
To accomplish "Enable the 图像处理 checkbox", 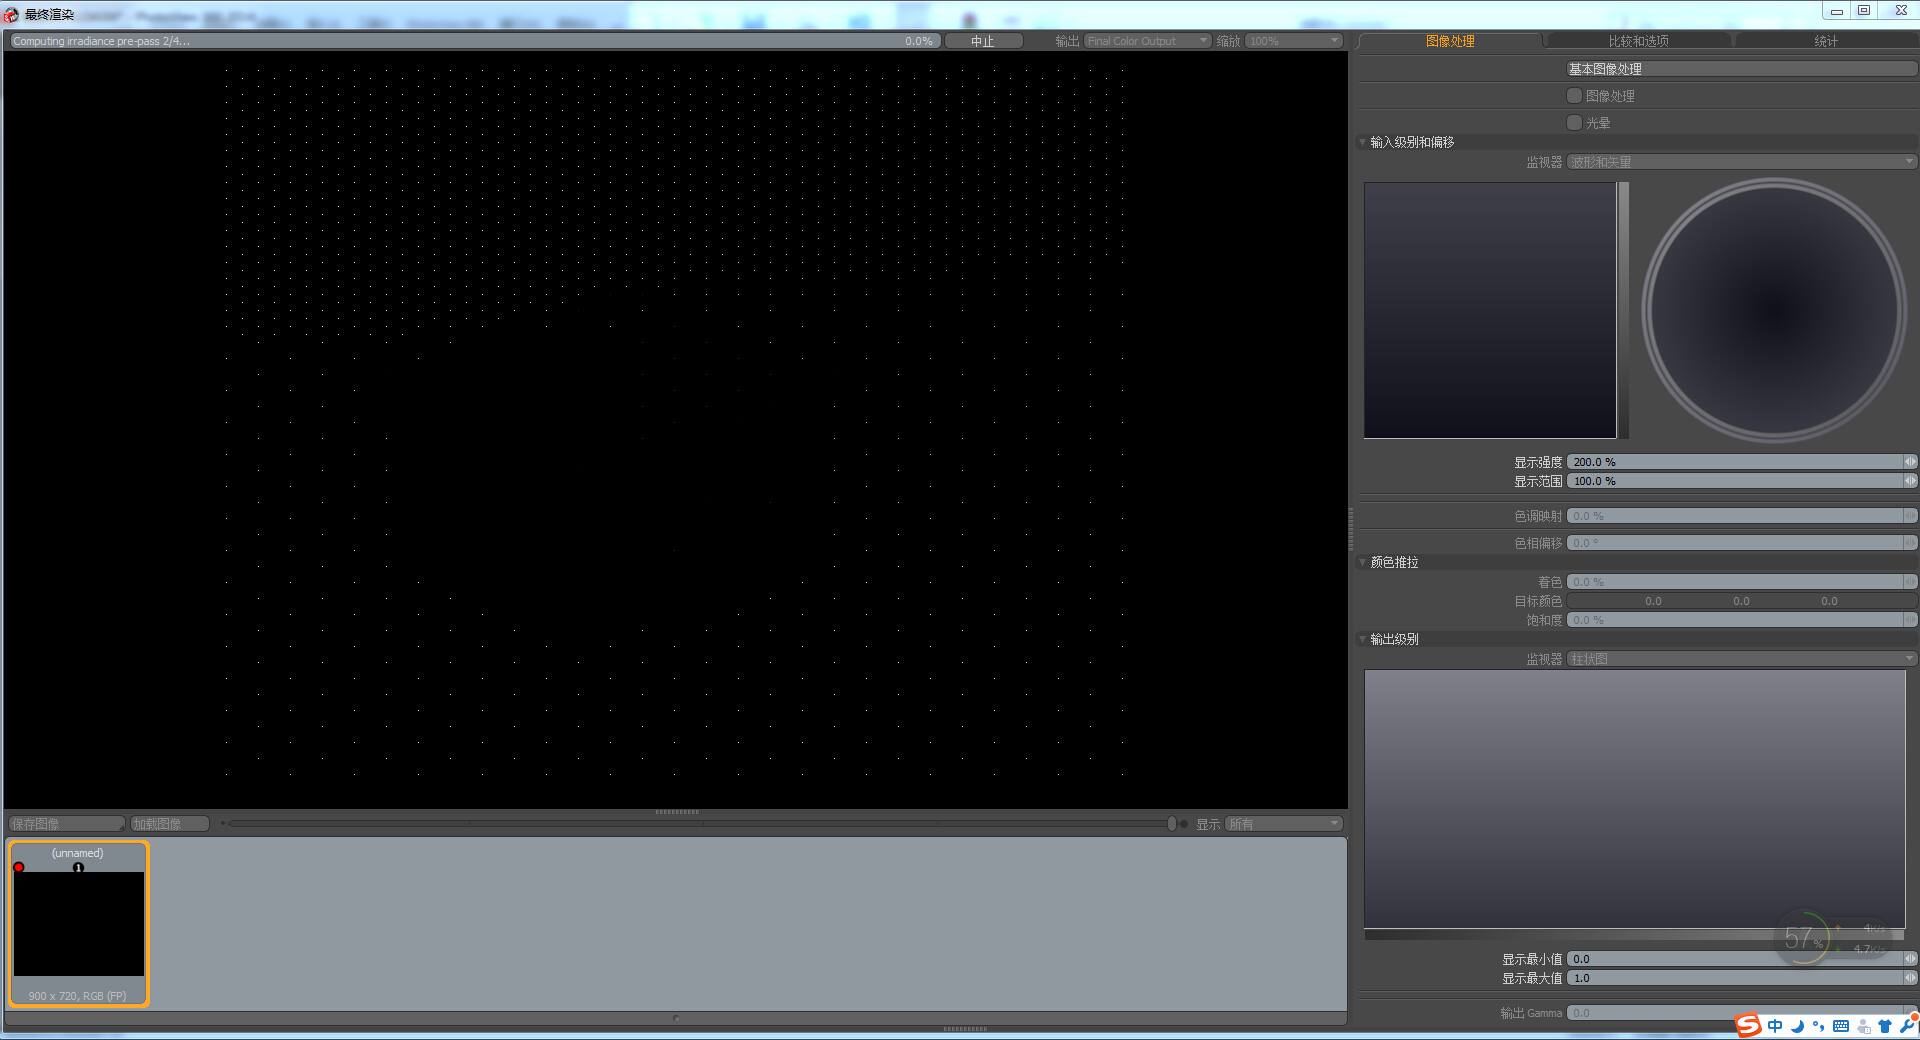I will point(1574,96).
